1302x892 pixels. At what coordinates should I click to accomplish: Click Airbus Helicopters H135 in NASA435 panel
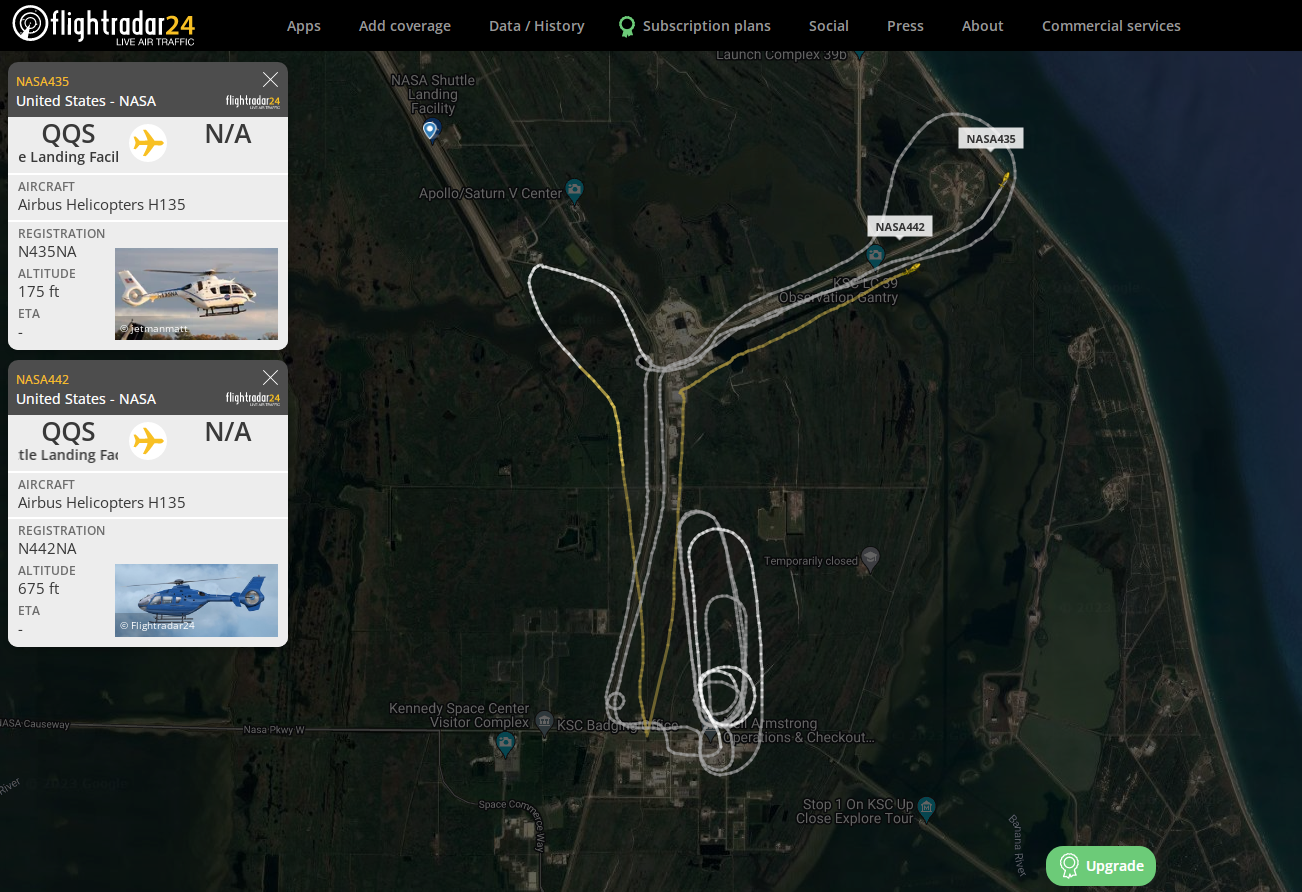point(102,205)
